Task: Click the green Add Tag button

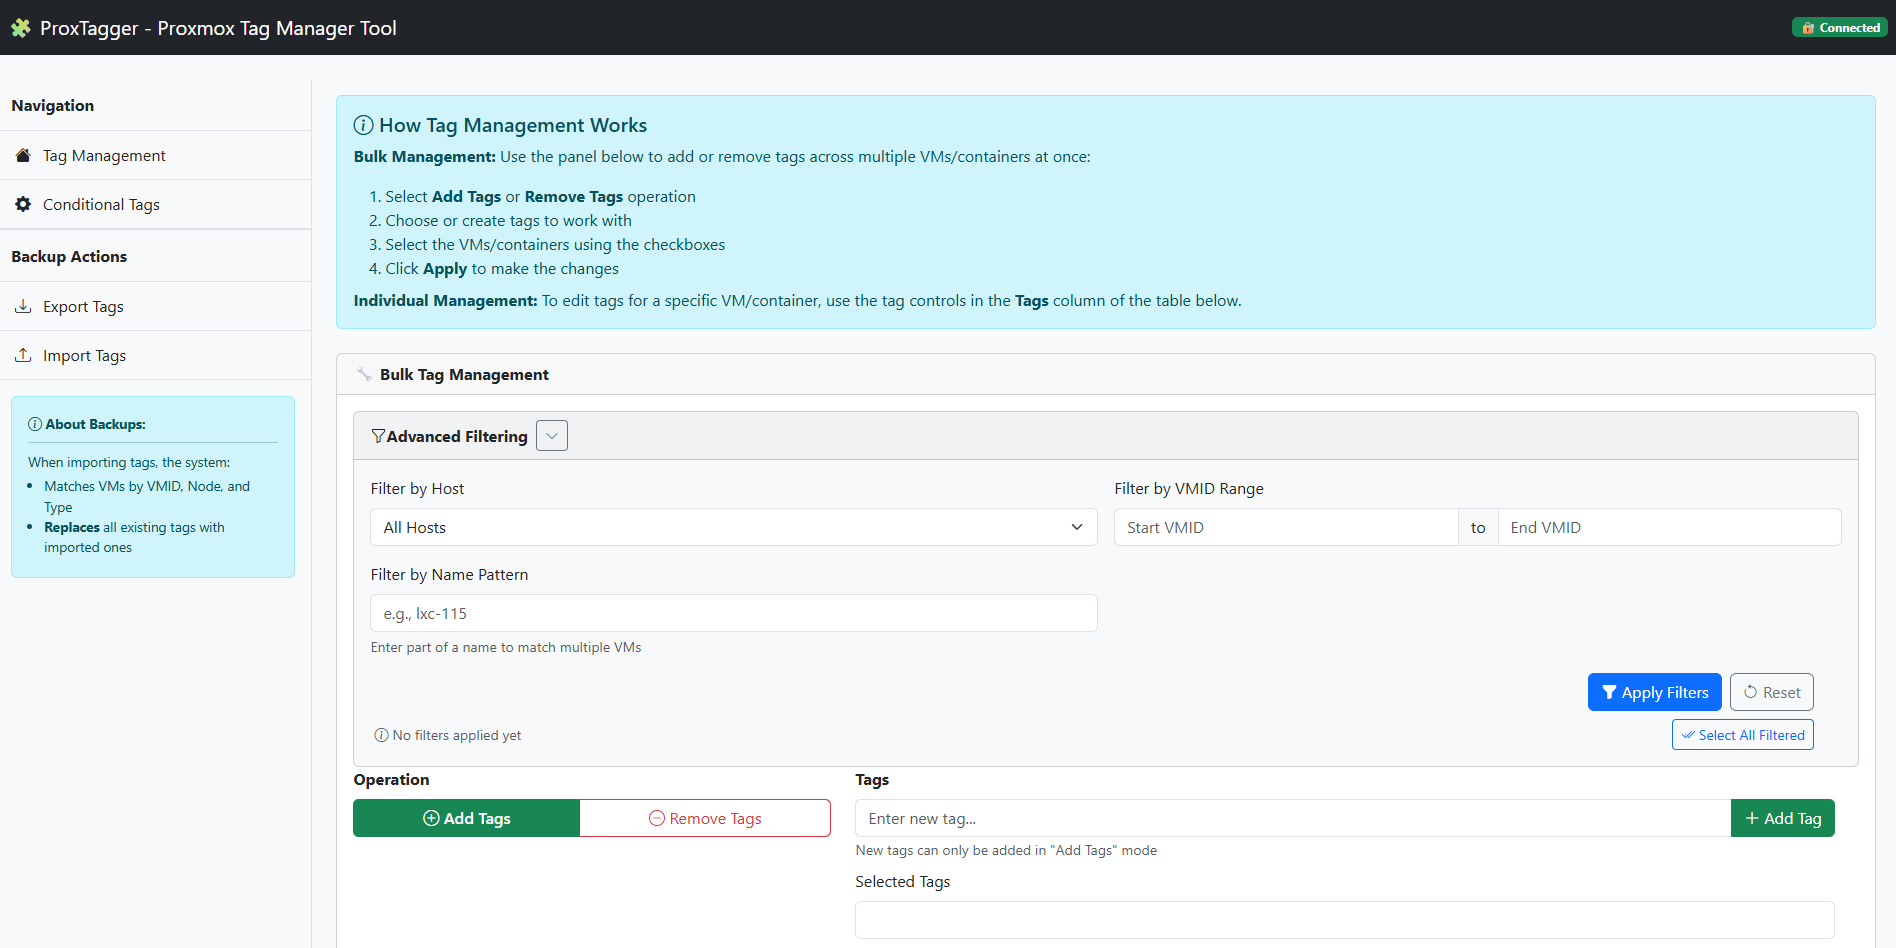Action: [1783, 818]
